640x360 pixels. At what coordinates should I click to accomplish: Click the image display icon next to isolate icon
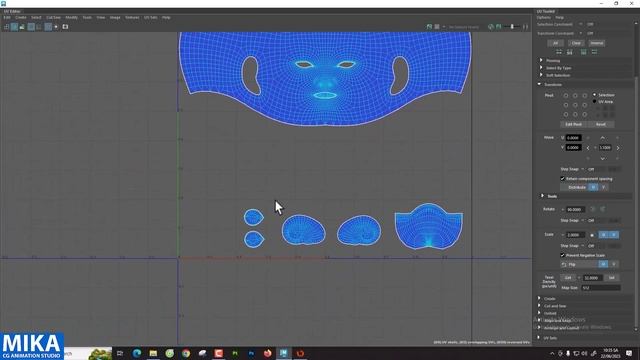pyautogui.click(x=437, y=27)
